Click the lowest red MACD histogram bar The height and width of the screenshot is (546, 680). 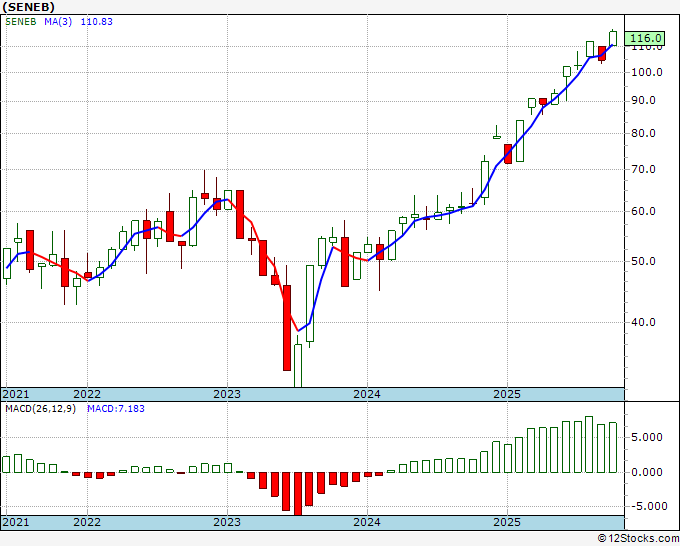(x=298, y=494)
